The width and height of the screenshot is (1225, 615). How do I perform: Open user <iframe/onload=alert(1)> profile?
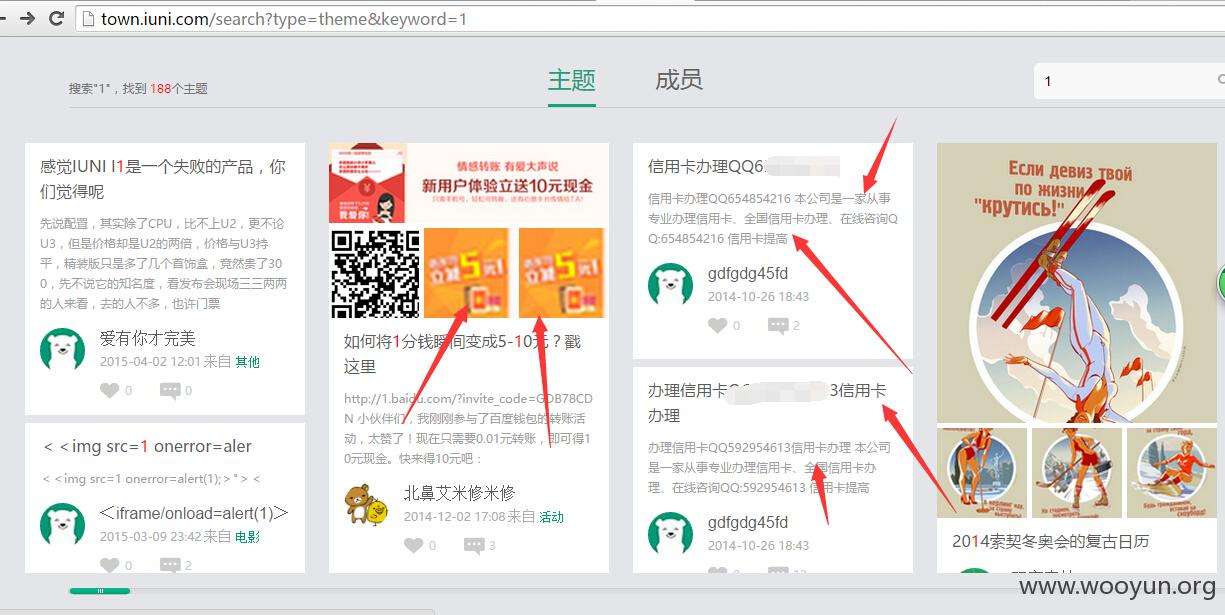pyautogui.click(x=194, y=513)
